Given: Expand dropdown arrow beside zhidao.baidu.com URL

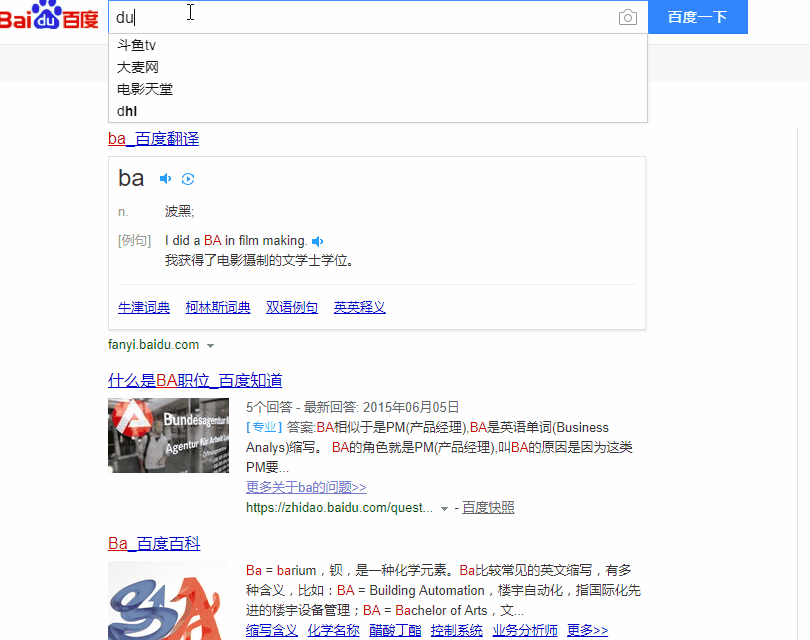Looking at the screenshot, I should [444, 509].
